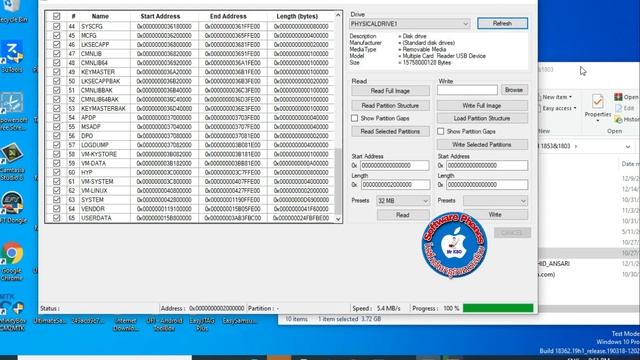The image size is (640, 360).
Task: Click the Write button below presets
Action: [x=495, y=215]
